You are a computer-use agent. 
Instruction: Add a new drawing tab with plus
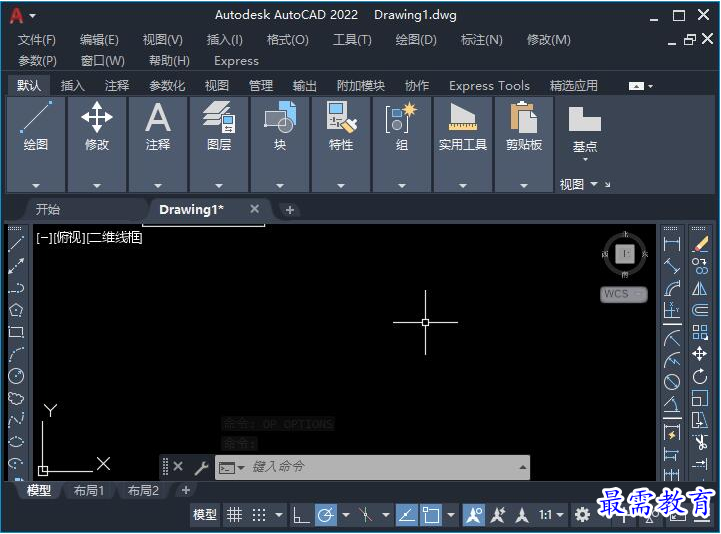point(290,210)
